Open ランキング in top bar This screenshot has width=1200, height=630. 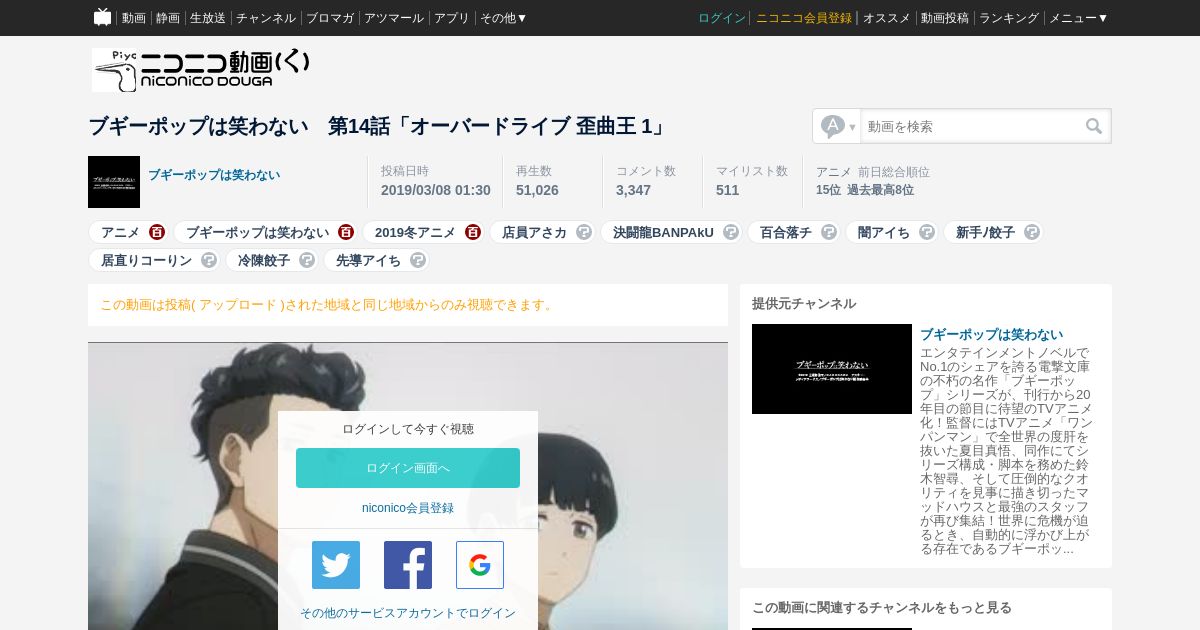click(x=1009, y=18)
